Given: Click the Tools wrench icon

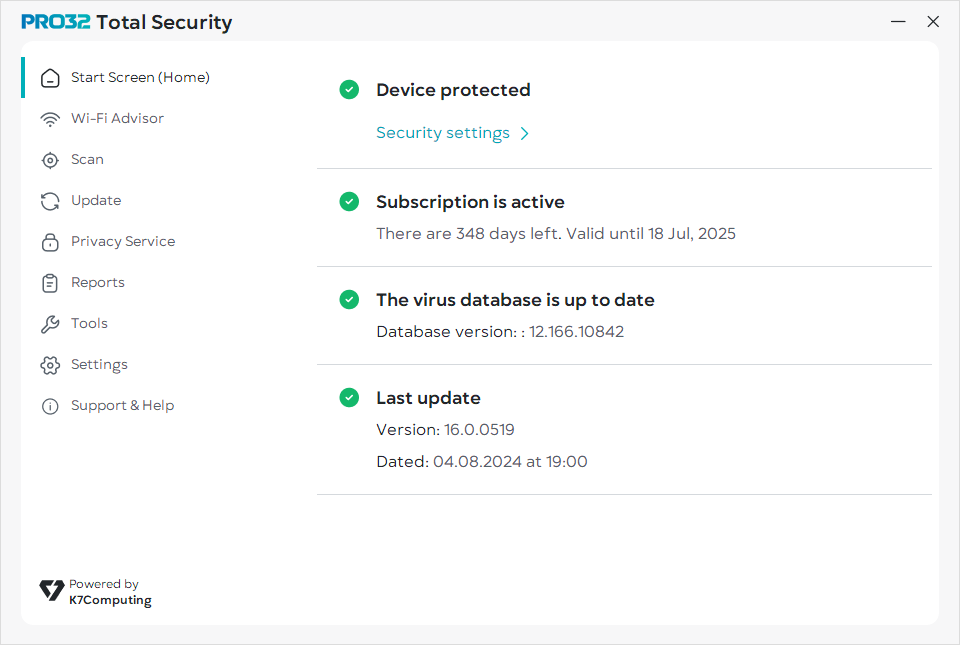Looking at the screenshot, I should (50, 324).
